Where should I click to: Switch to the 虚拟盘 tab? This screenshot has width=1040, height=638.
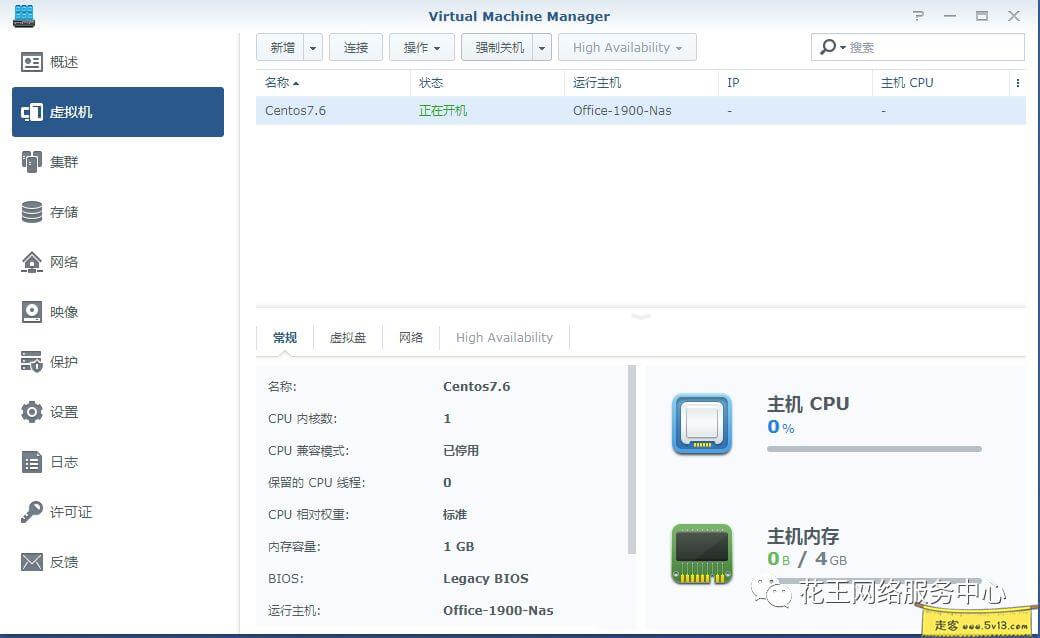click(347, 337)
